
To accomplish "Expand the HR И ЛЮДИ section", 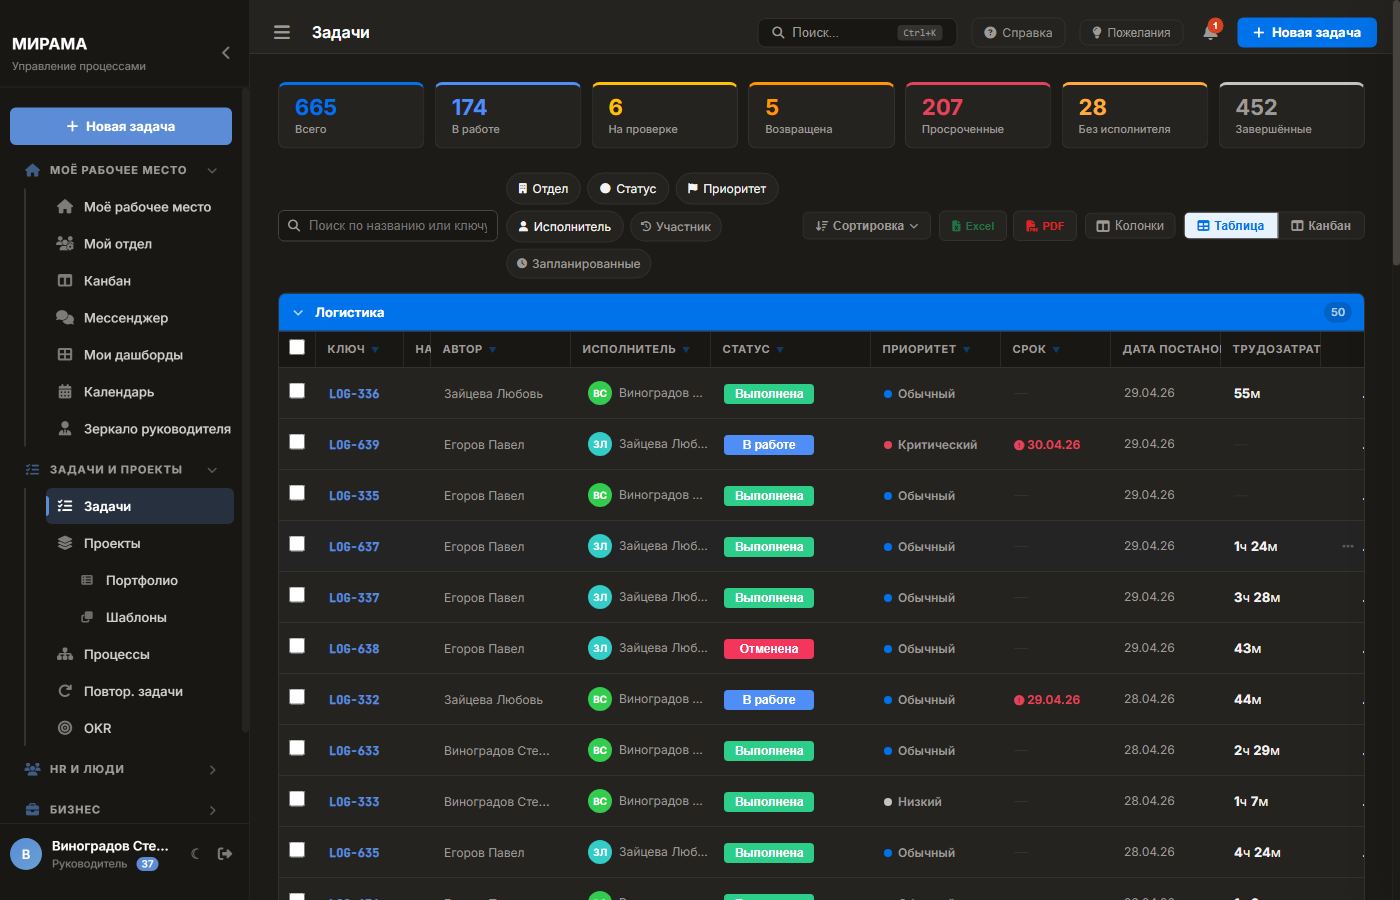I will coord(120,770).
